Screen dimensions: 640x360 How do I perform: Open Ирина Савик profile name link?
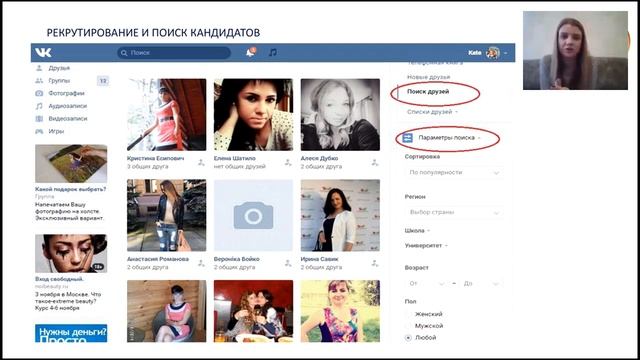(x=319, y=259)
